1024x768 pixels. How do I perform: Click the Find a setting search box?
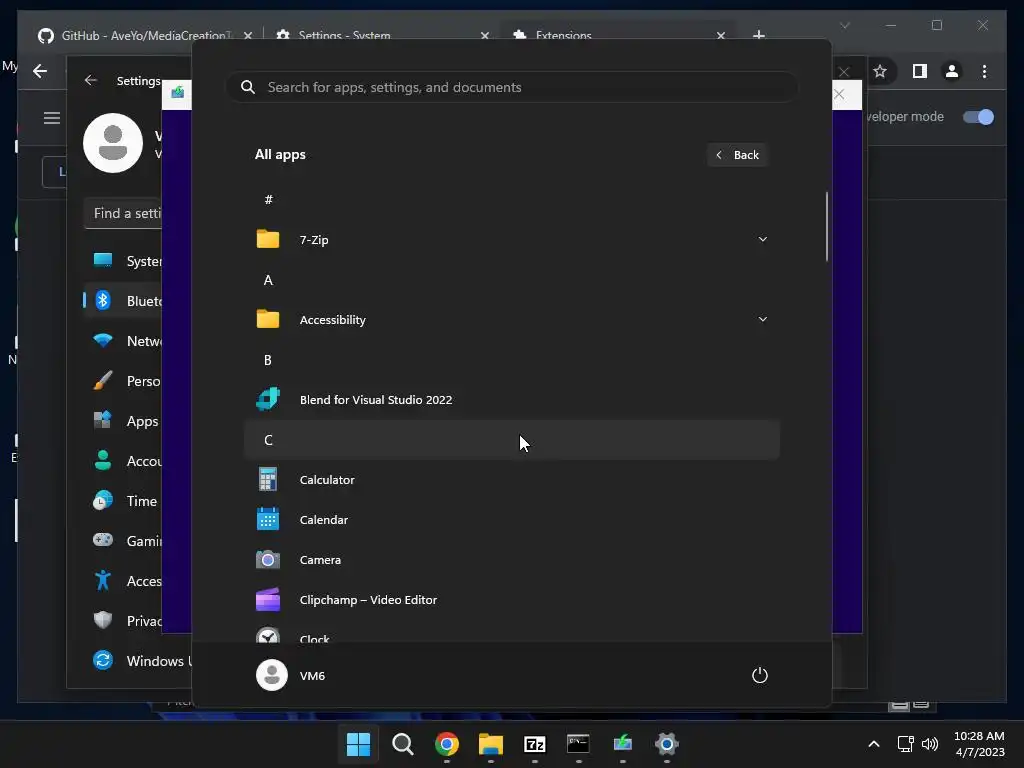tap(124, 213)
